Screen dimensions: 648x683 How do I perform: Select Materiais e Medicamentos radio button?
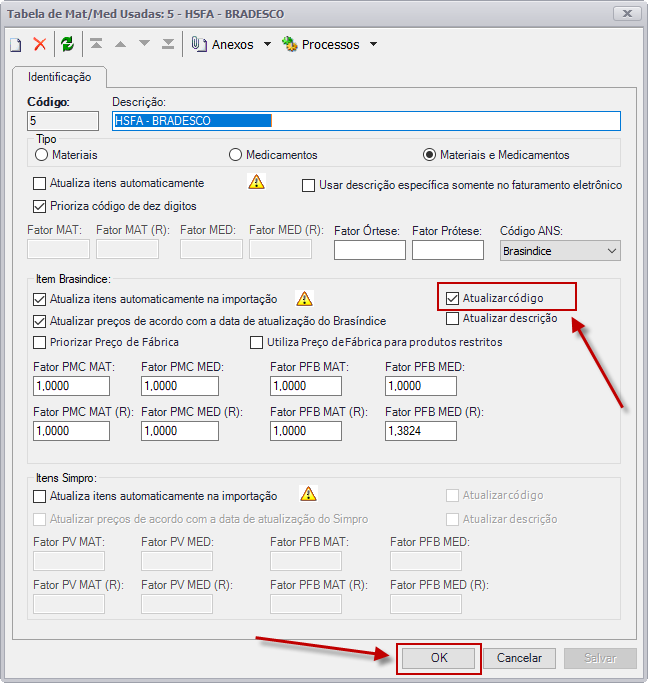pyautogui.click(x=429, y=155)
